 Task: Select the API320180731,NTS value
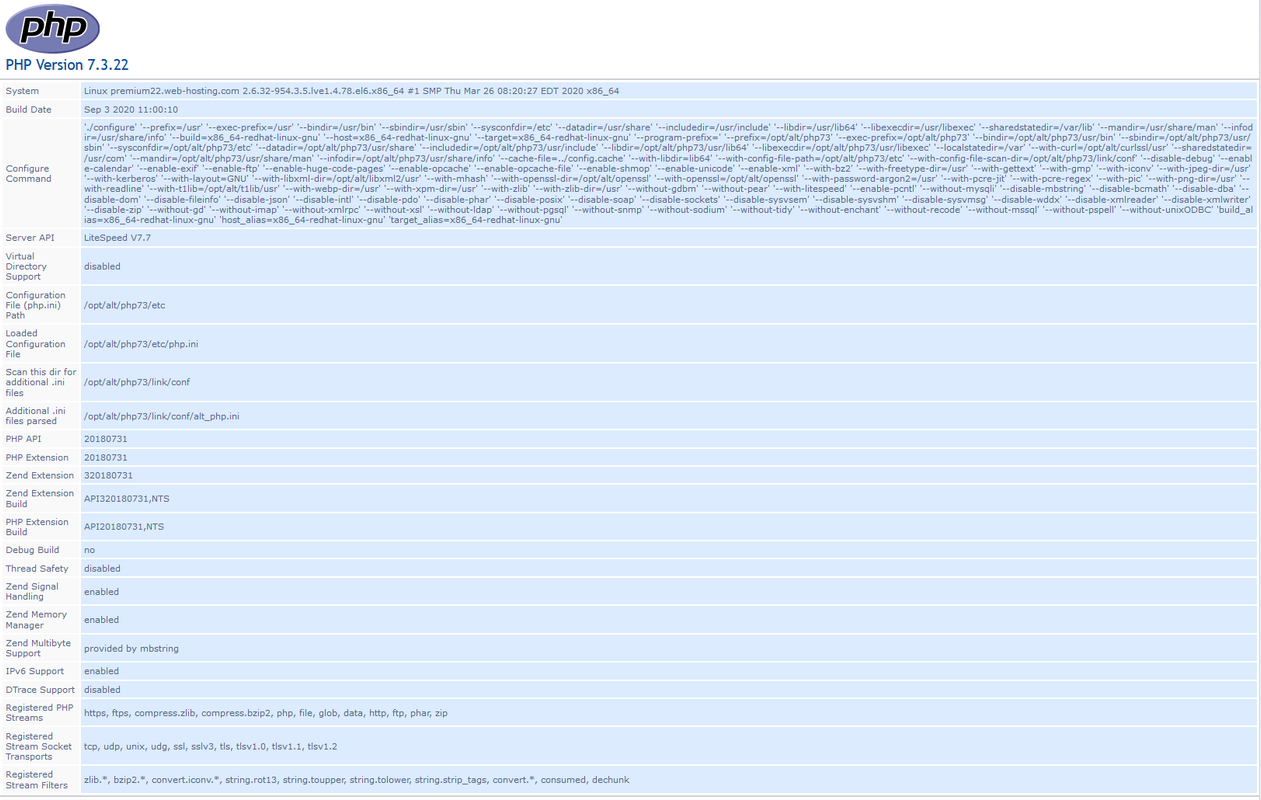[x=127, y=498]
